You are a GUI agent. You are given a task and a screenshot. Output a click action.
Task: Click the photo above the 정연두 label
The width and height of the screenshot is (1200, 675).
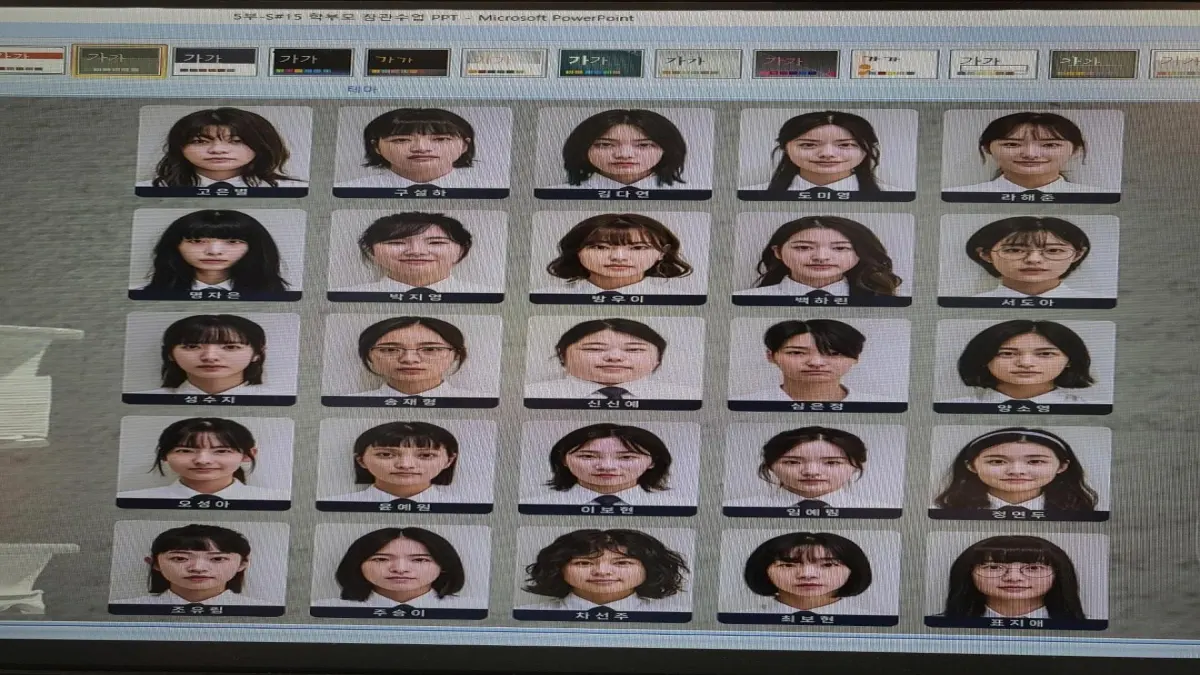point(1020,468)
